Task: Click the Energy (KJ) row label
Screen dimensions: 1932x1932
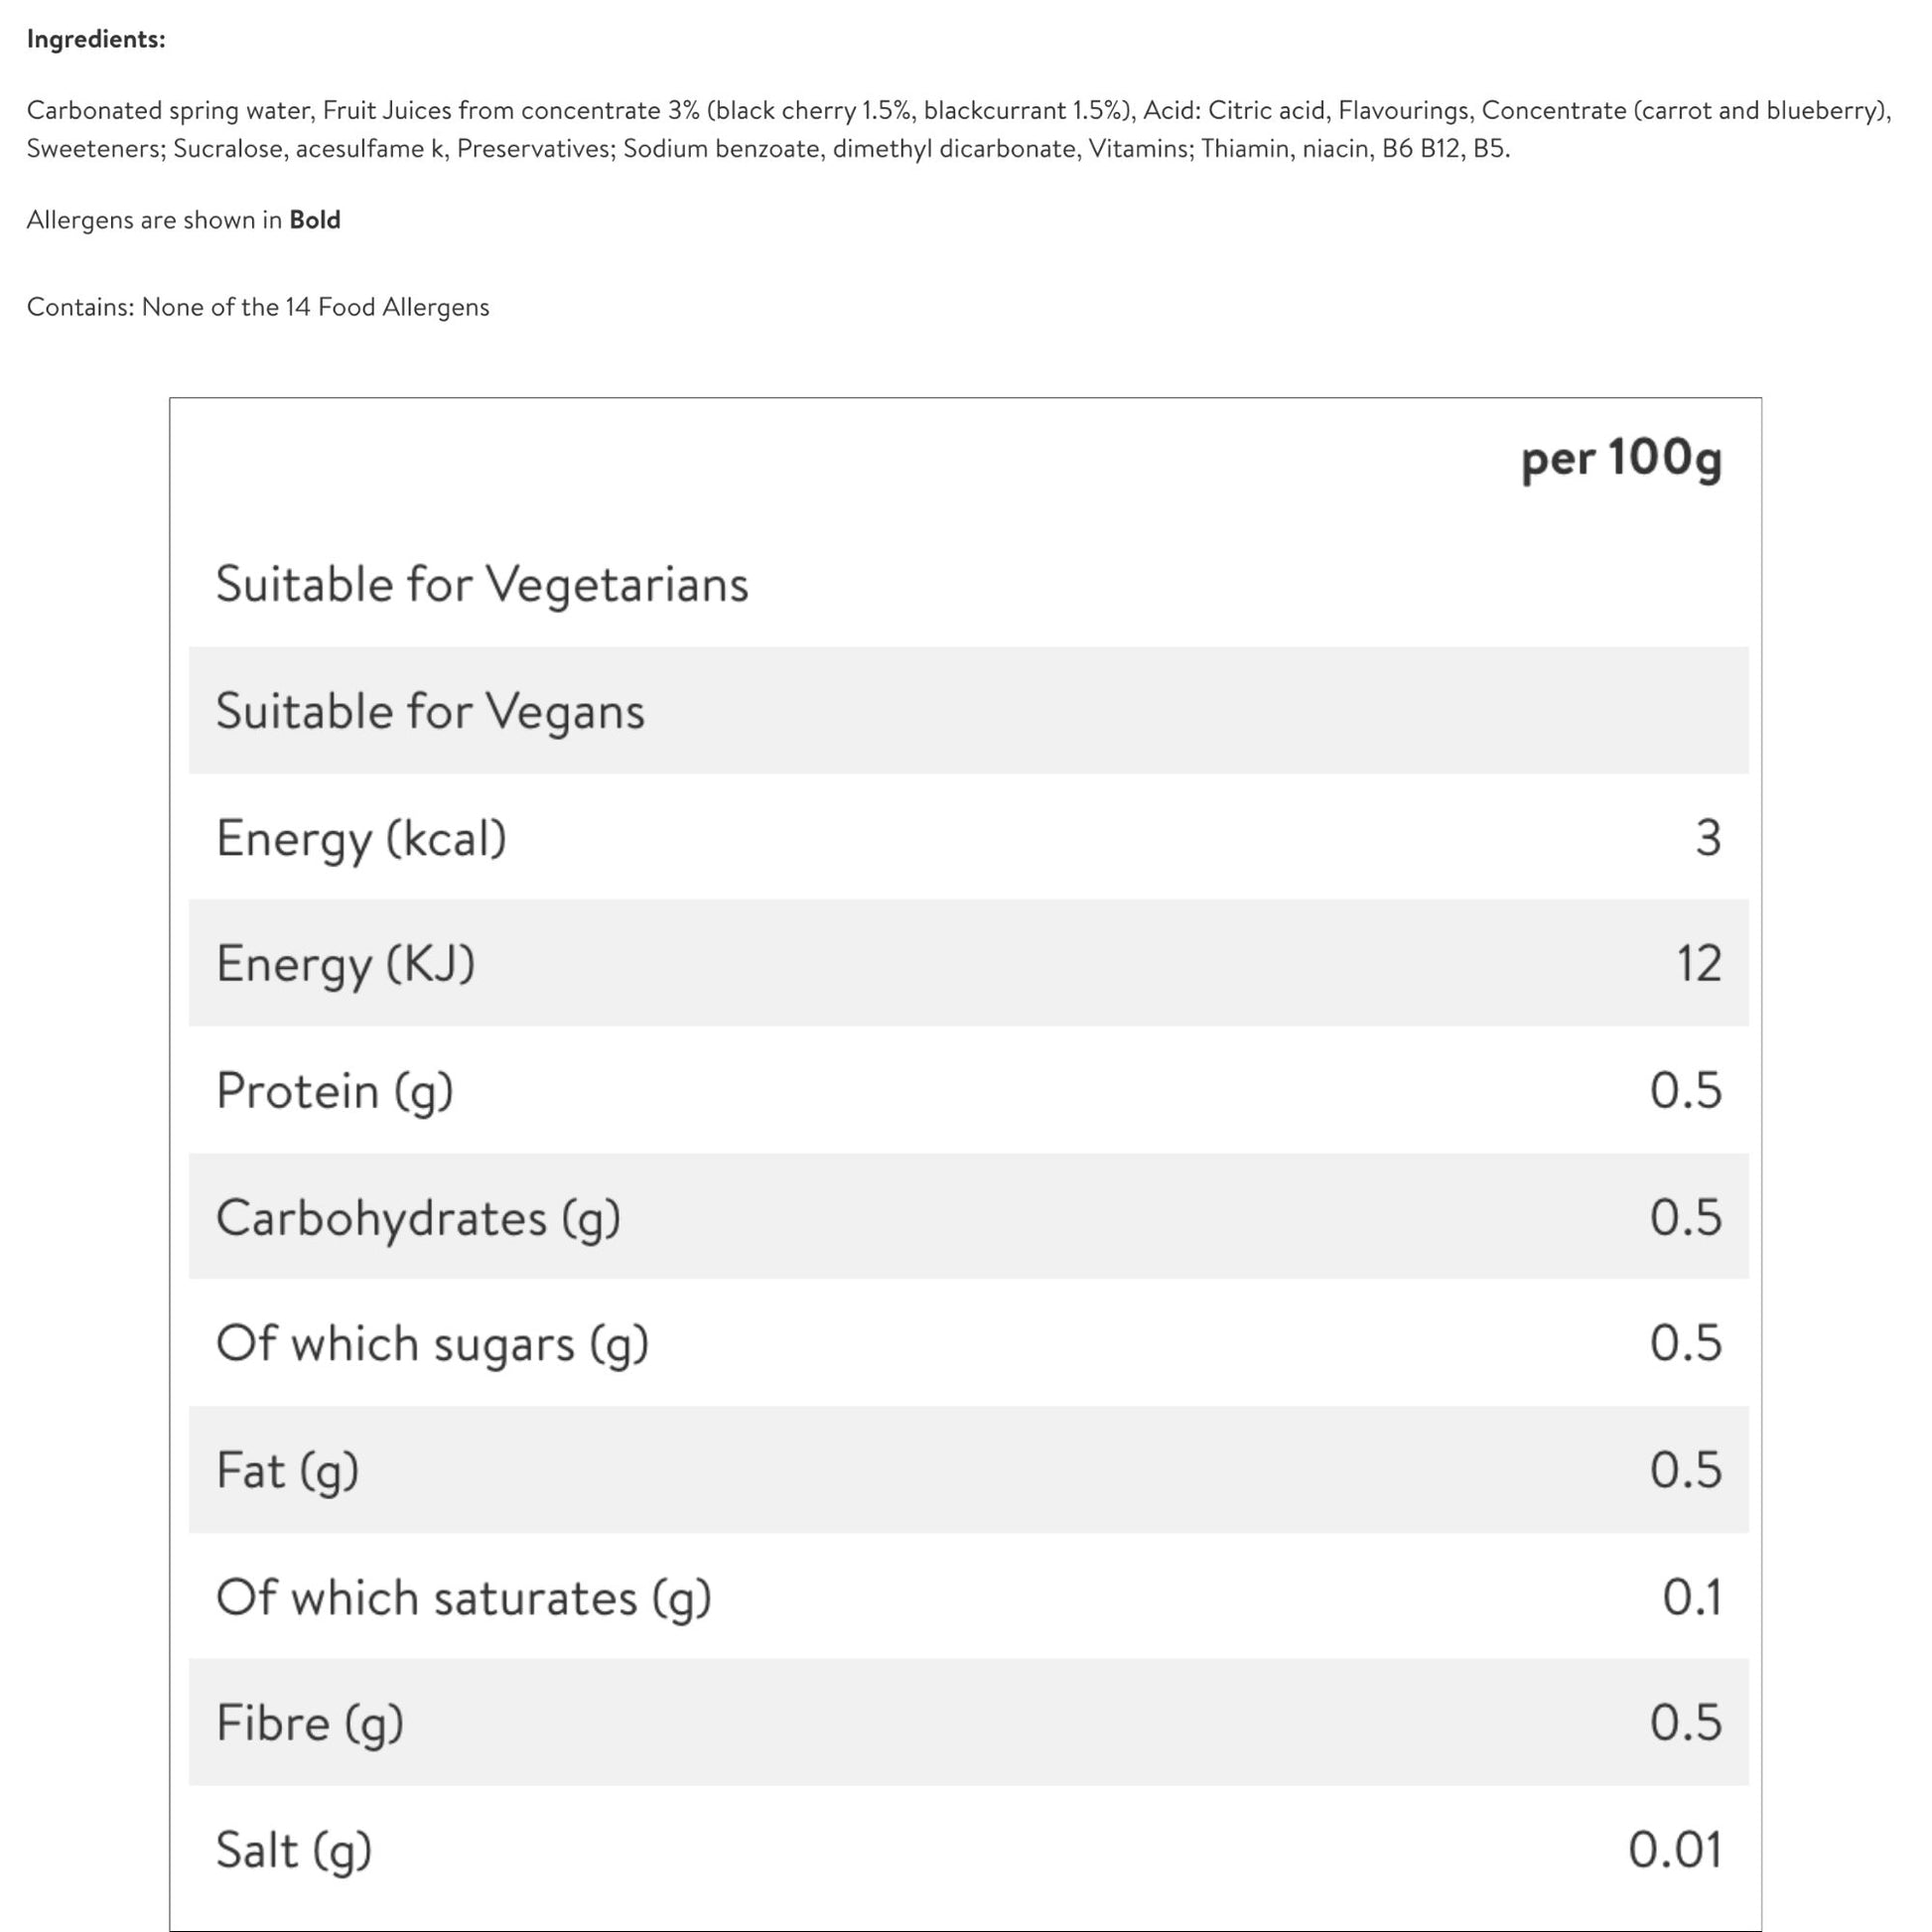Action: 346,964
